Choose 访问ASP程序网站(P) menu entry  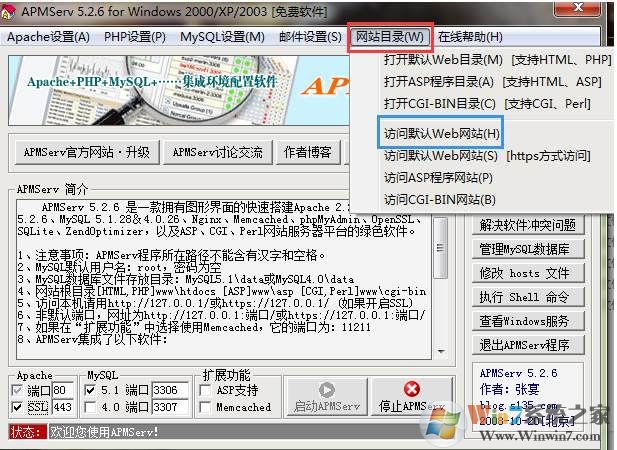click(438, 178)
